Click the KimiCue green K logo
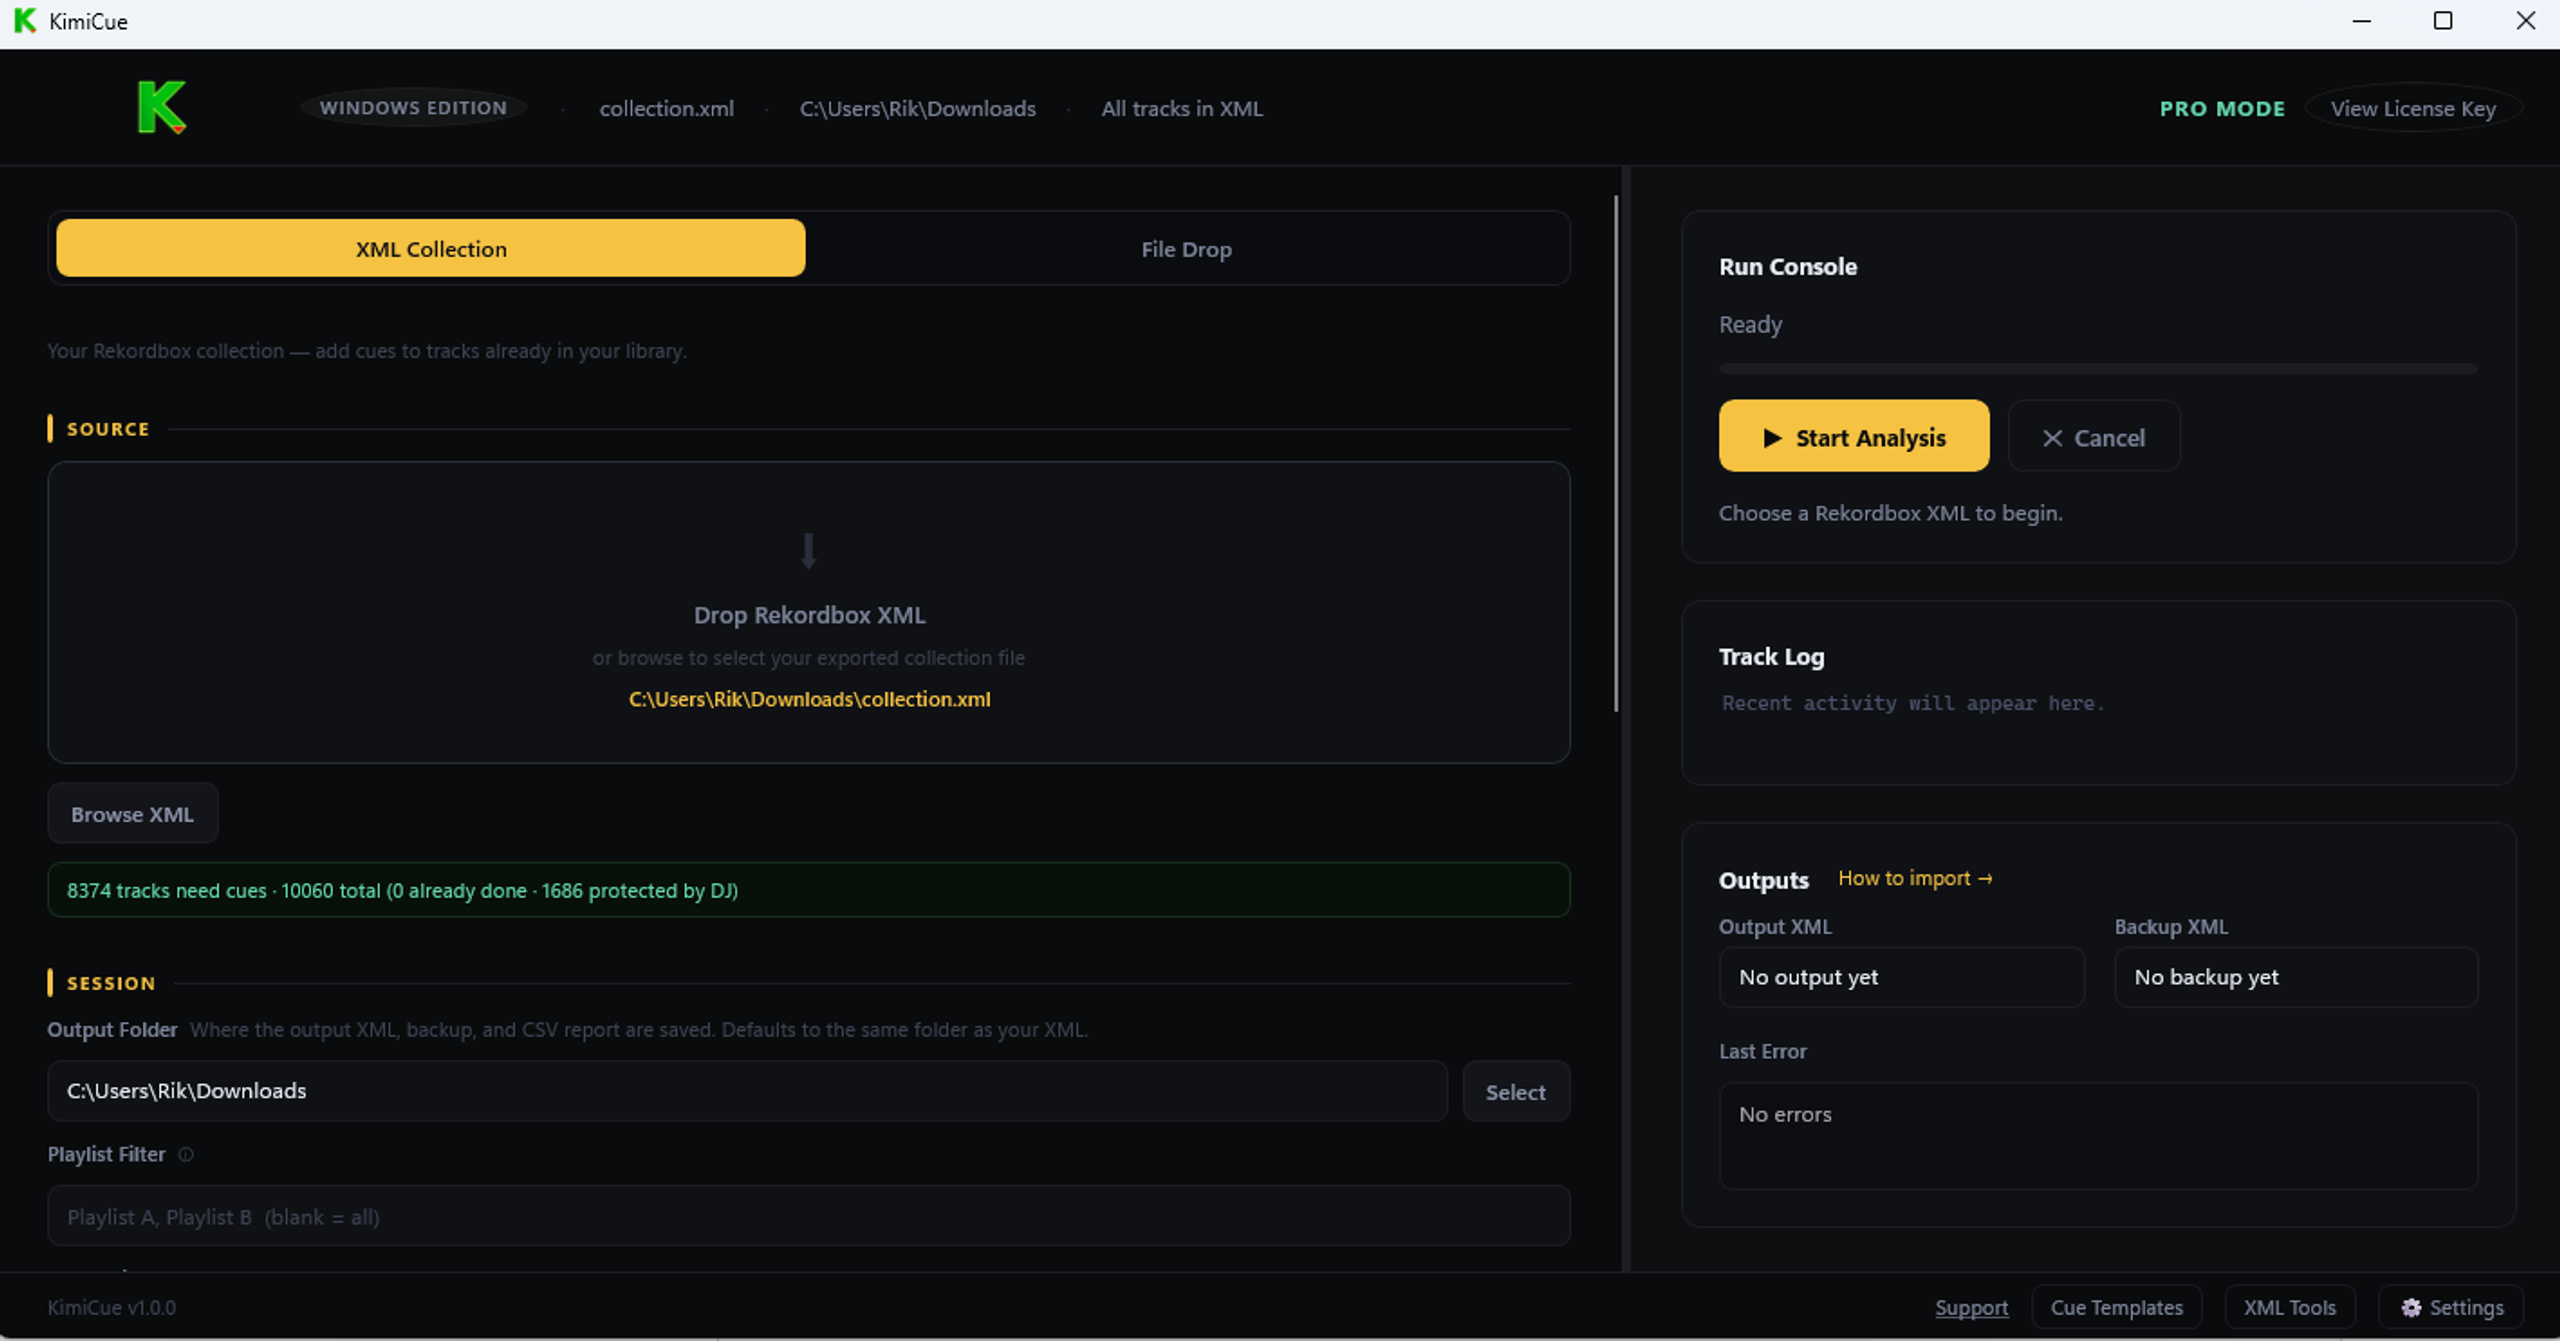The image size is (2560, 1341). (162, 107)
